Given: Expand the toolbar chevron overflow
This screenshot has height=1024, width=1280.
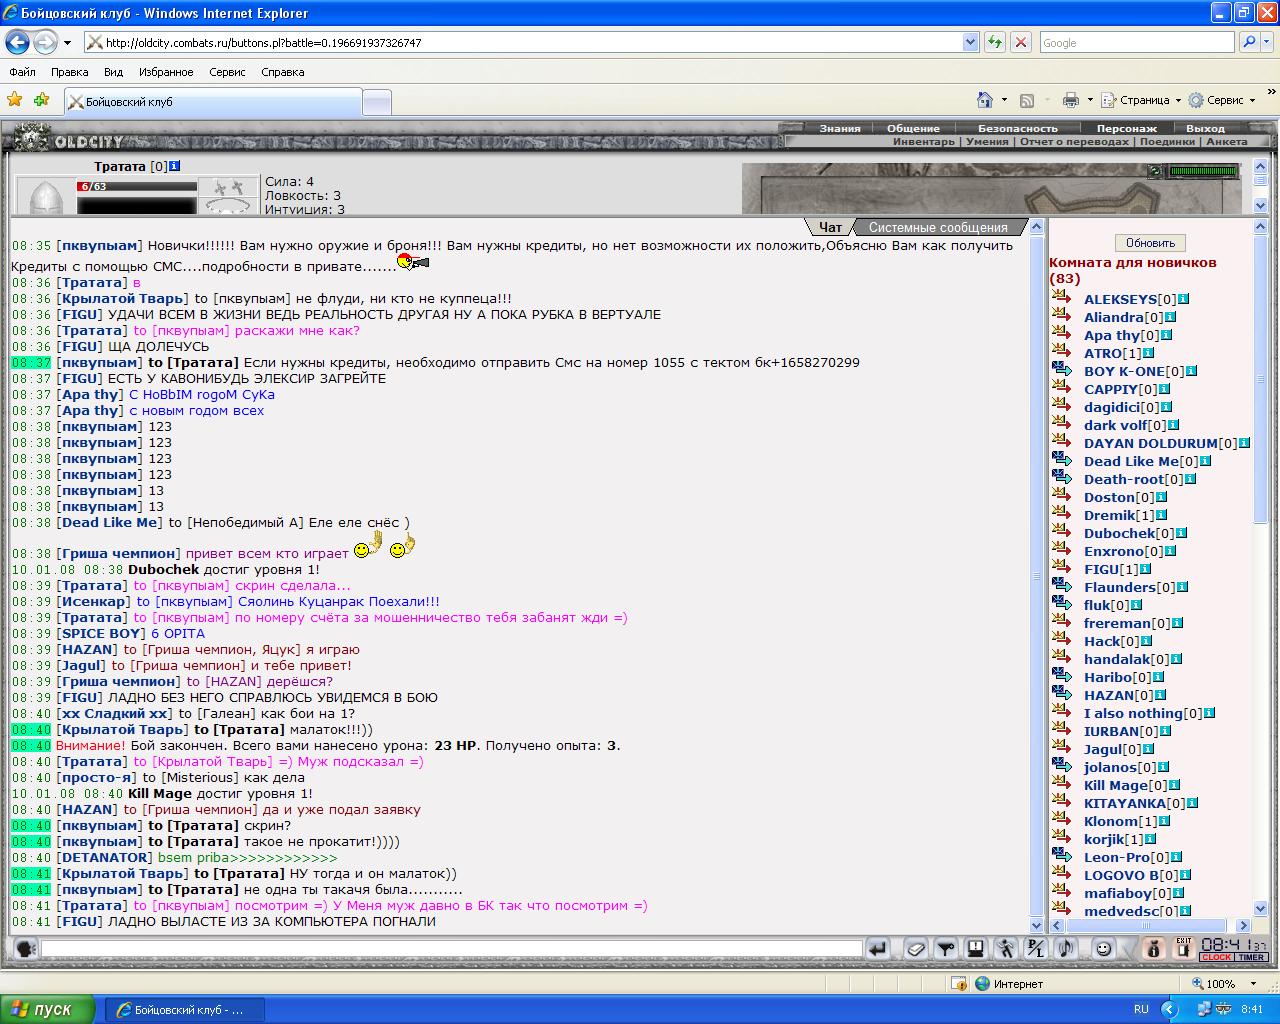Looking at the screenshot, I should coord(1272,93).
